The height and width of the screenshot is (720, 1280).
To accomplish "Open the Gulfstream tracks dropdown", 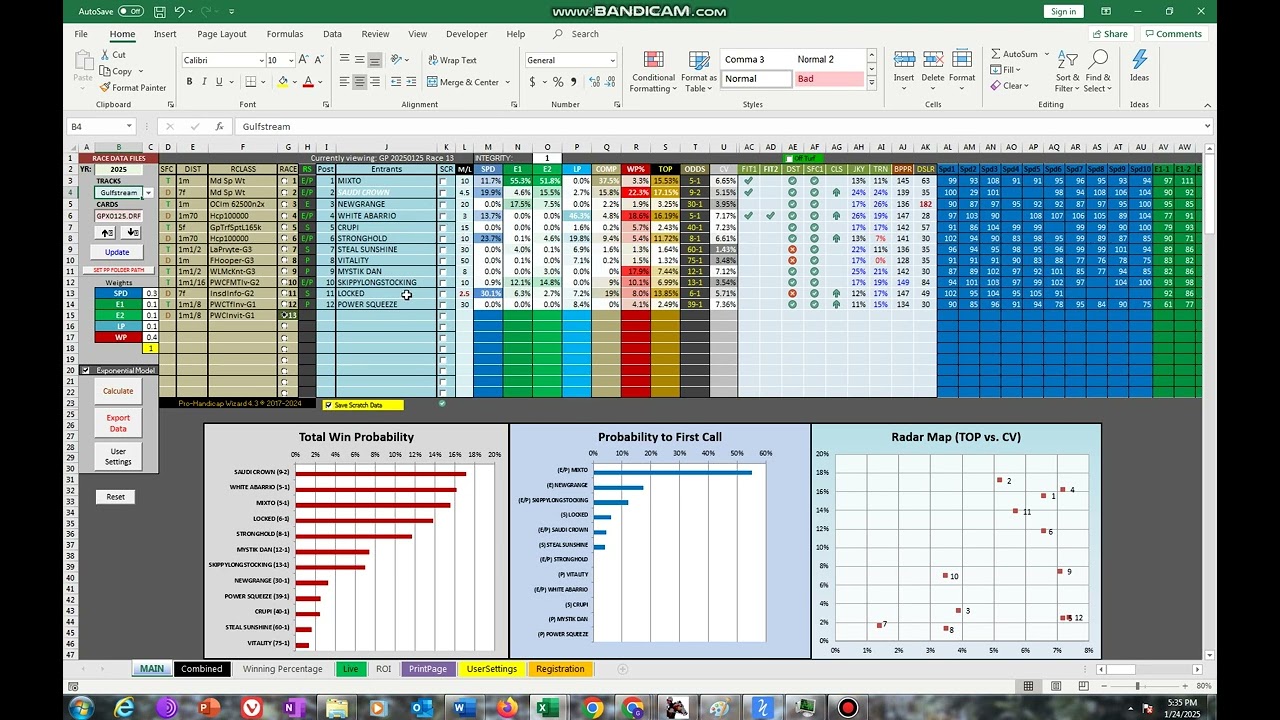I will pos(148,193).
